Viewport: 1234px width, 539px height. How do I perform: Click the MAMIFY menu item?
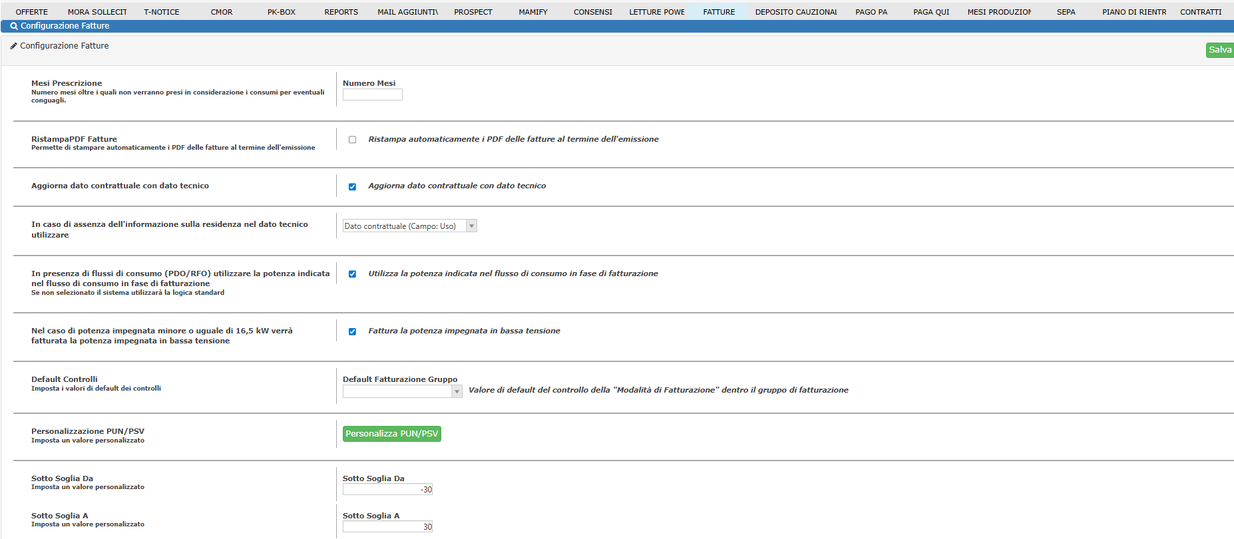pos(533,12)
